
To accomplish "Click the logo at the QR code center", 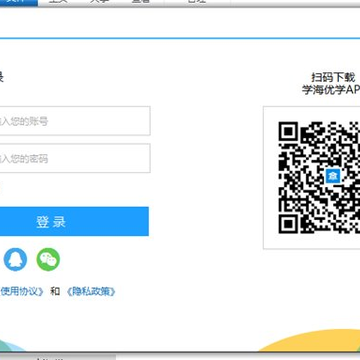I will click(x=333, y=176).
